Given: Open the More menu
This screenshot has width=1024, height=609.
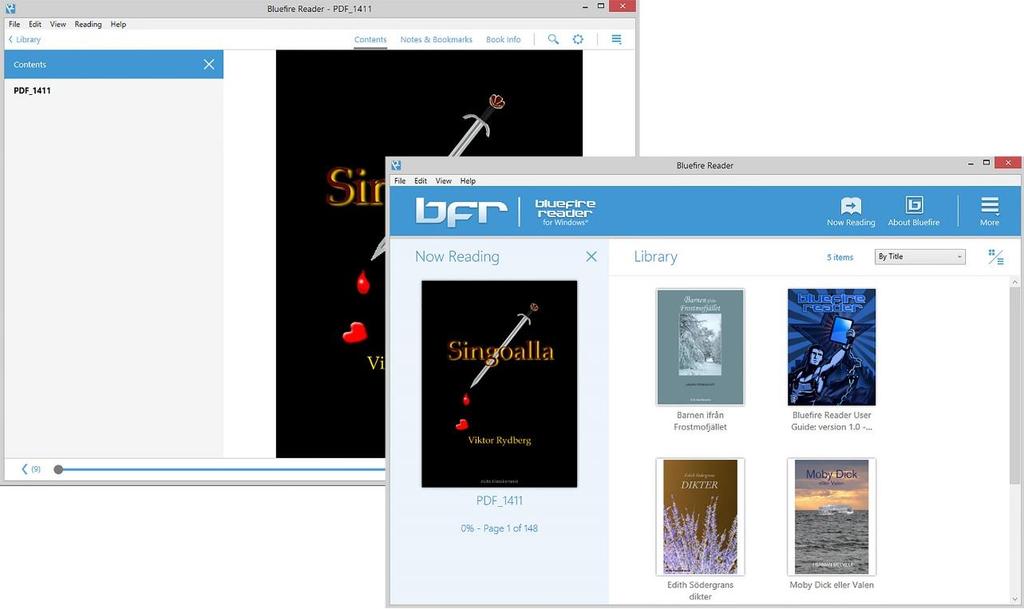Looking at the screenshot, I should (989, 211).
